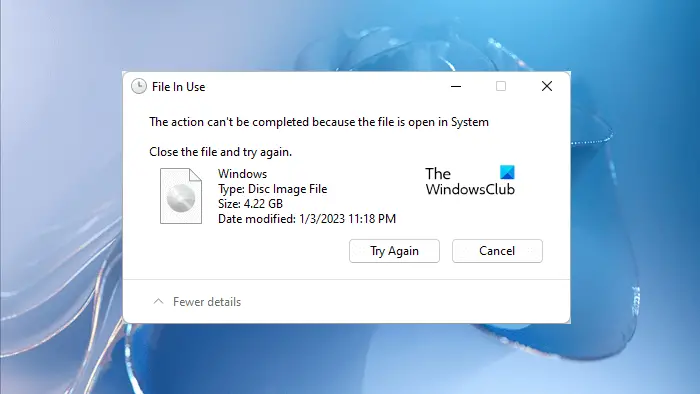Screen dimensions: 700x394
Task: Click the disabled maximize button
Action: coord(501,86)
